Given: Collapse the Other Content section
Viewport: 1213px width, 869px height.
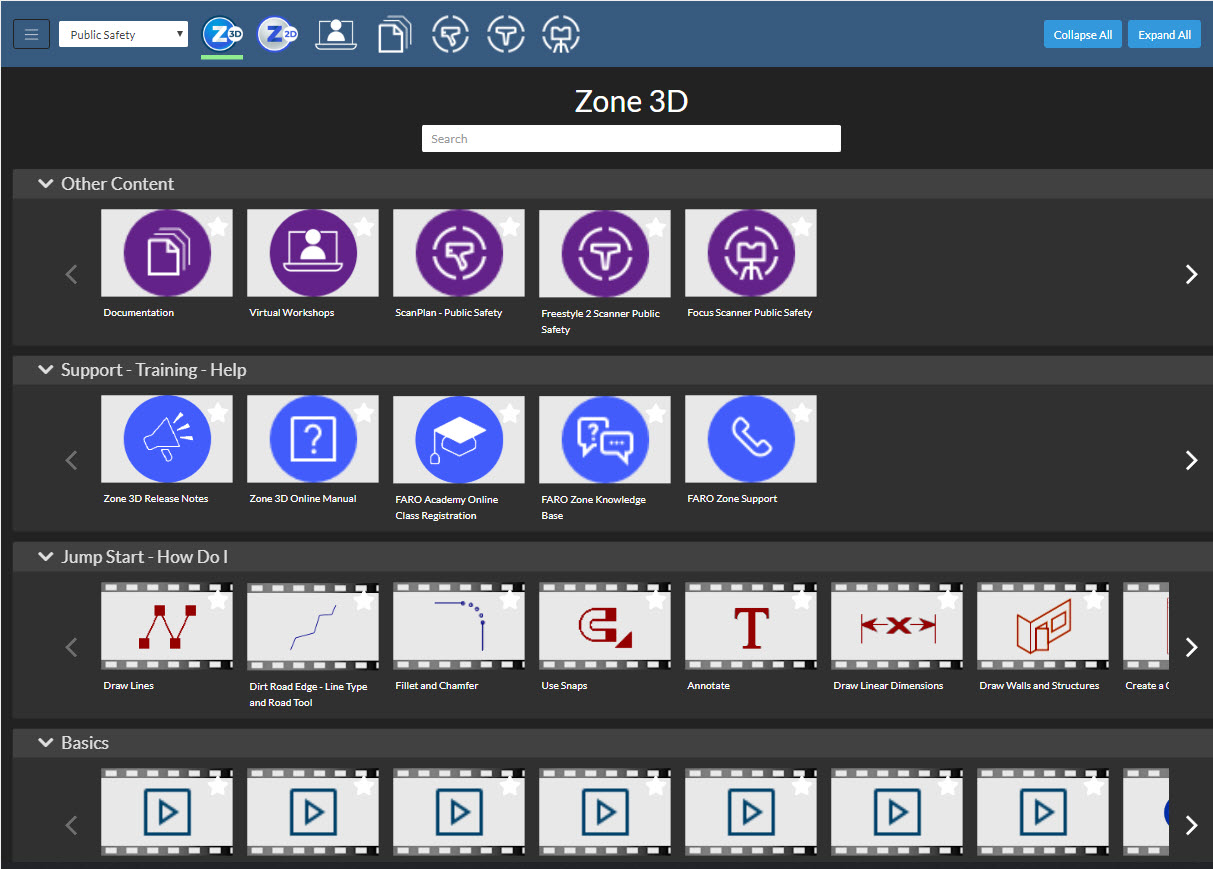Looking at the screenshot, I should click(x=45, y=184).
